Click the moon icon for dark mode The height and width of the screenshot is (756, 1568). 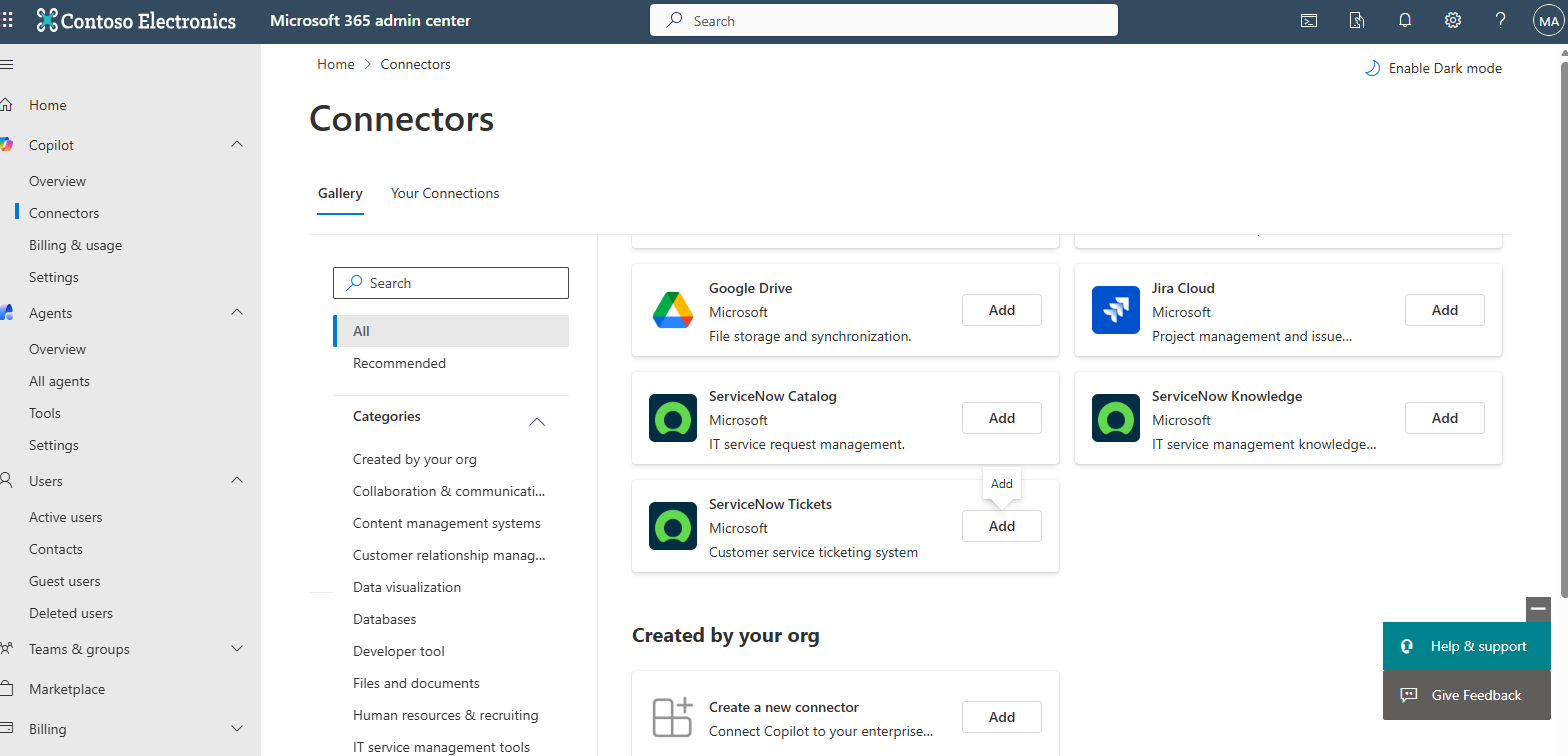(x=1373, y=68)
